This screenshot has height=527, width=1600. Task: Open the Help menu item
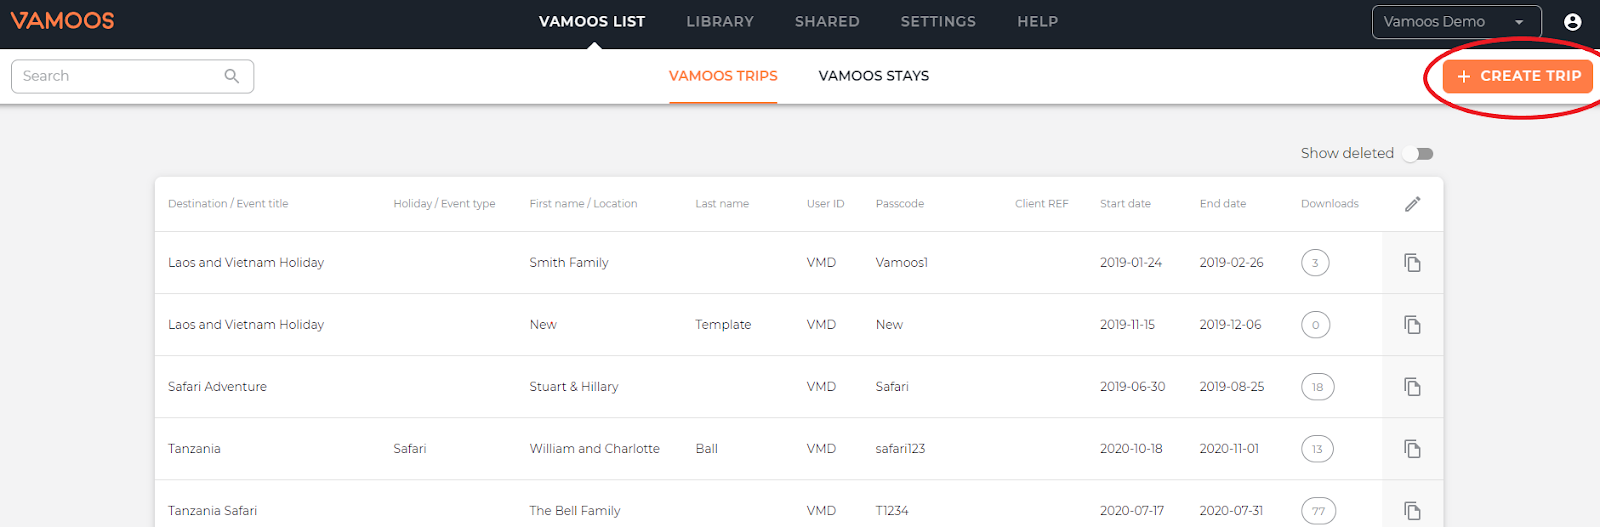click(x=1038, y=22)
